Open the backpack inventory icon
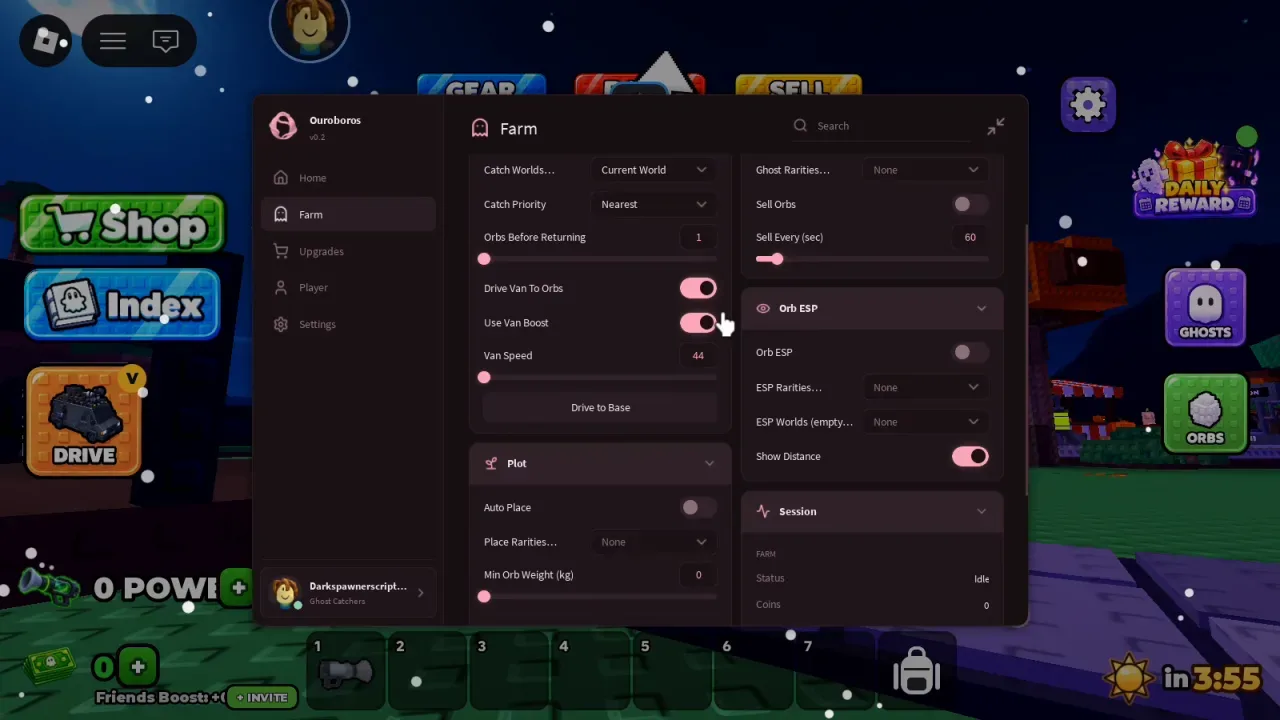 916,669
